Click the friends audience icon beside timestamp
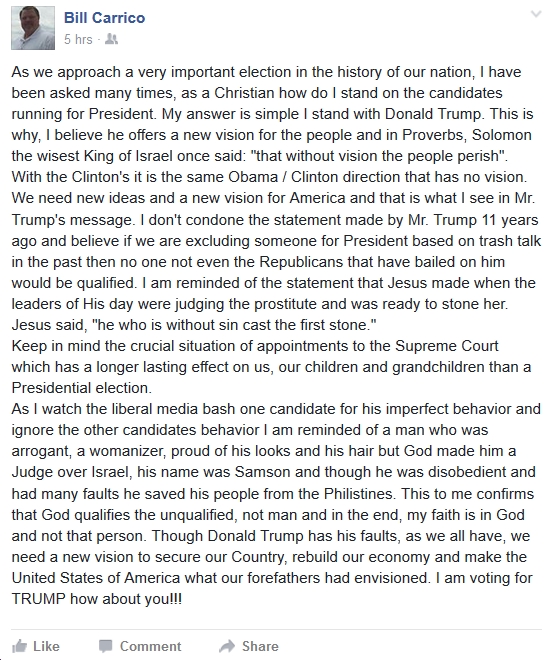Viewport: 551px width, 660px height. pos(111,40)
